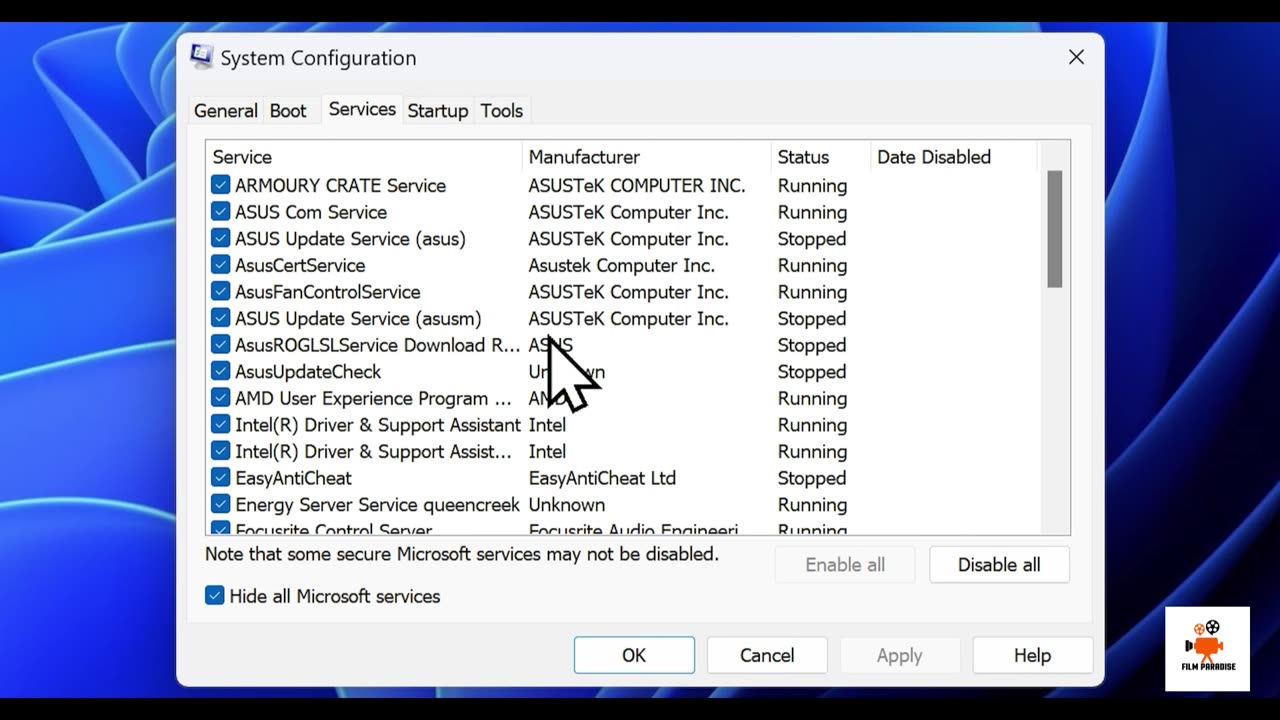Click the EasyAntiCheat Ltd manufacturer cell
Image resolution: width=1280 pixels, height=720 pixels.
tap(602, 478)
